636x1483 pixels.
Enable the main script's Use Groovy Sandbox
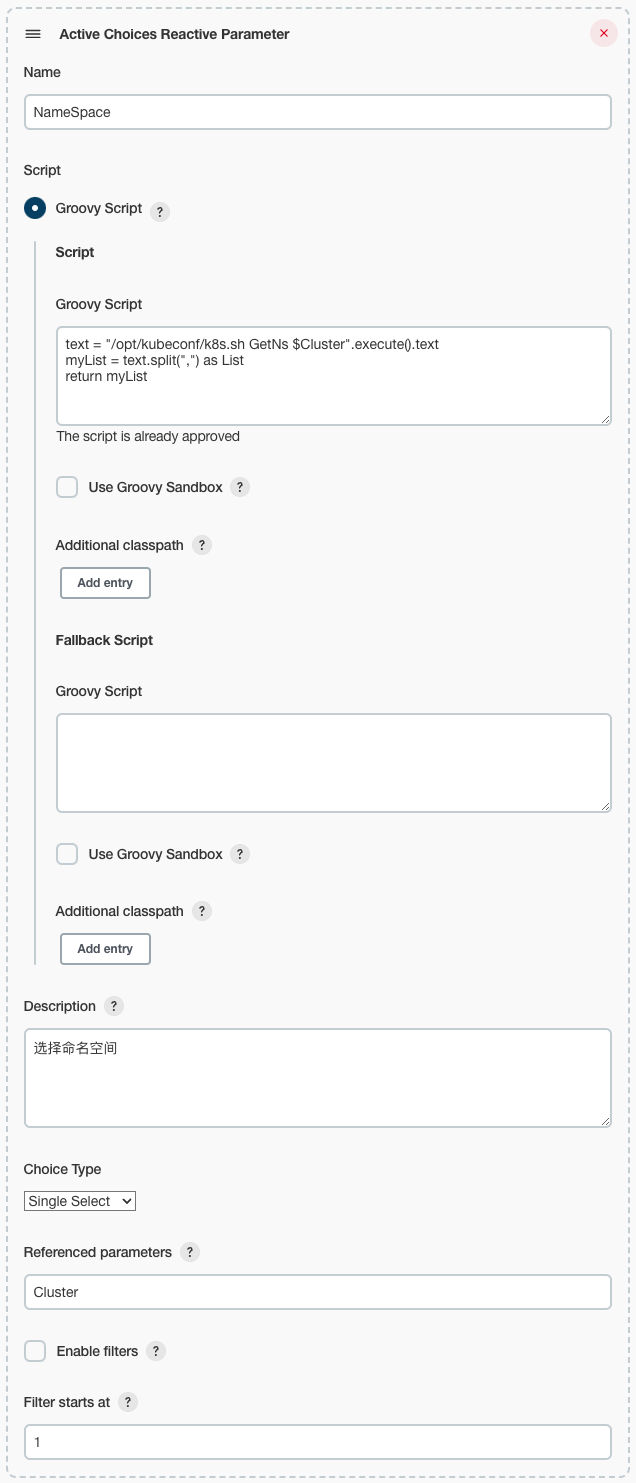pyautogui.click(x=67, y=487)
